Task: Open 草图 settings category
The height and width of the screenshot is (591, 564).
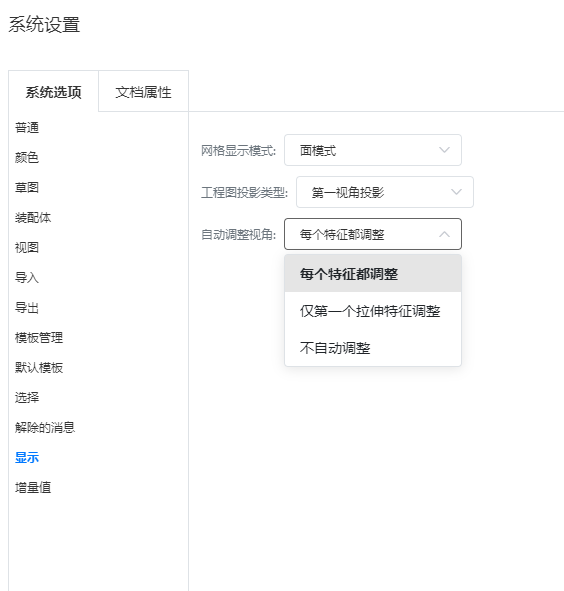Action: [27, 187]
